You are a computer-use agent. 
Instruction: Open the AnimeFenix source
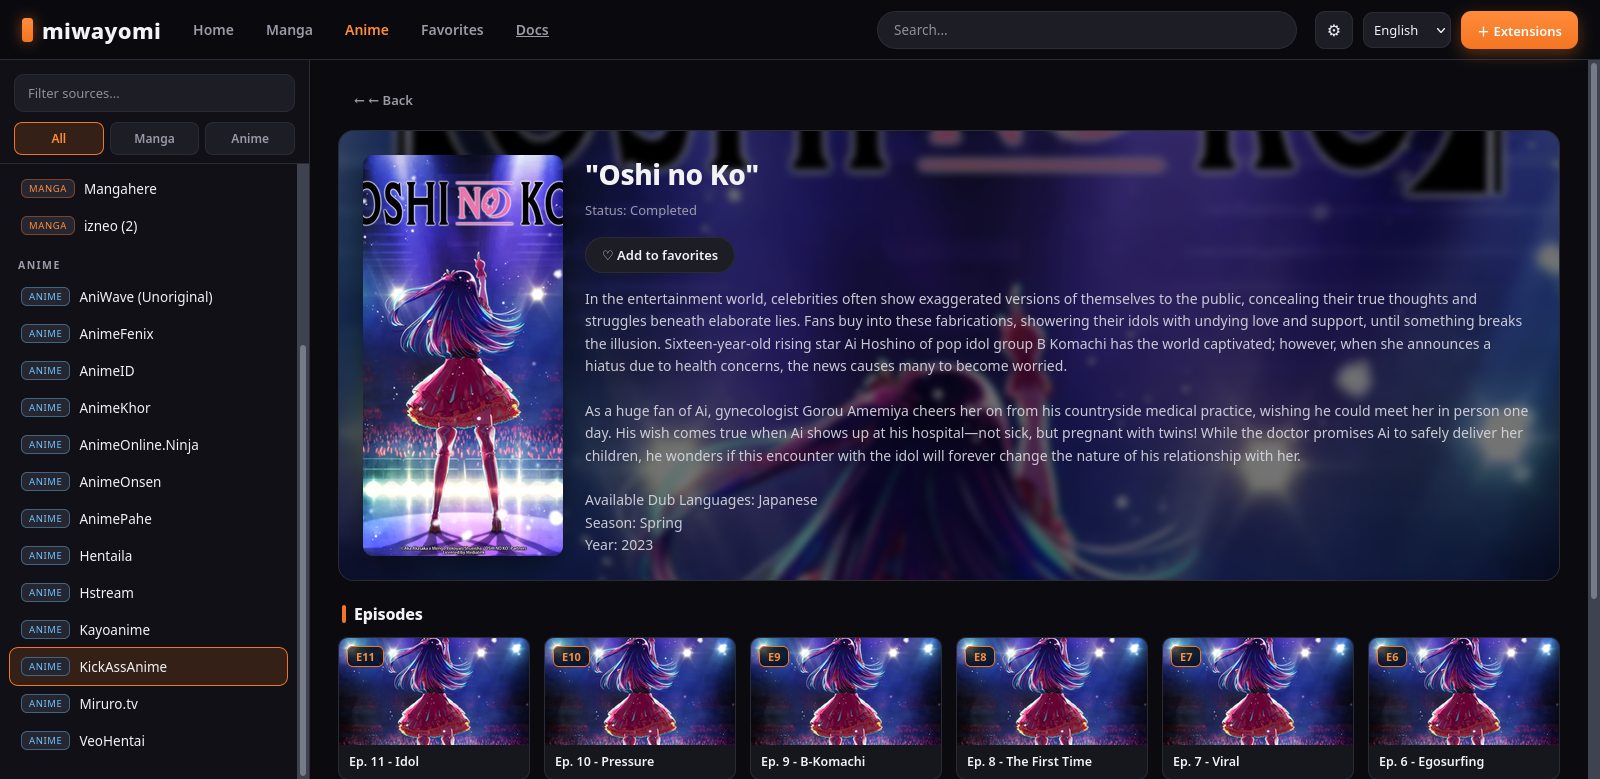[x=149, y=334]
